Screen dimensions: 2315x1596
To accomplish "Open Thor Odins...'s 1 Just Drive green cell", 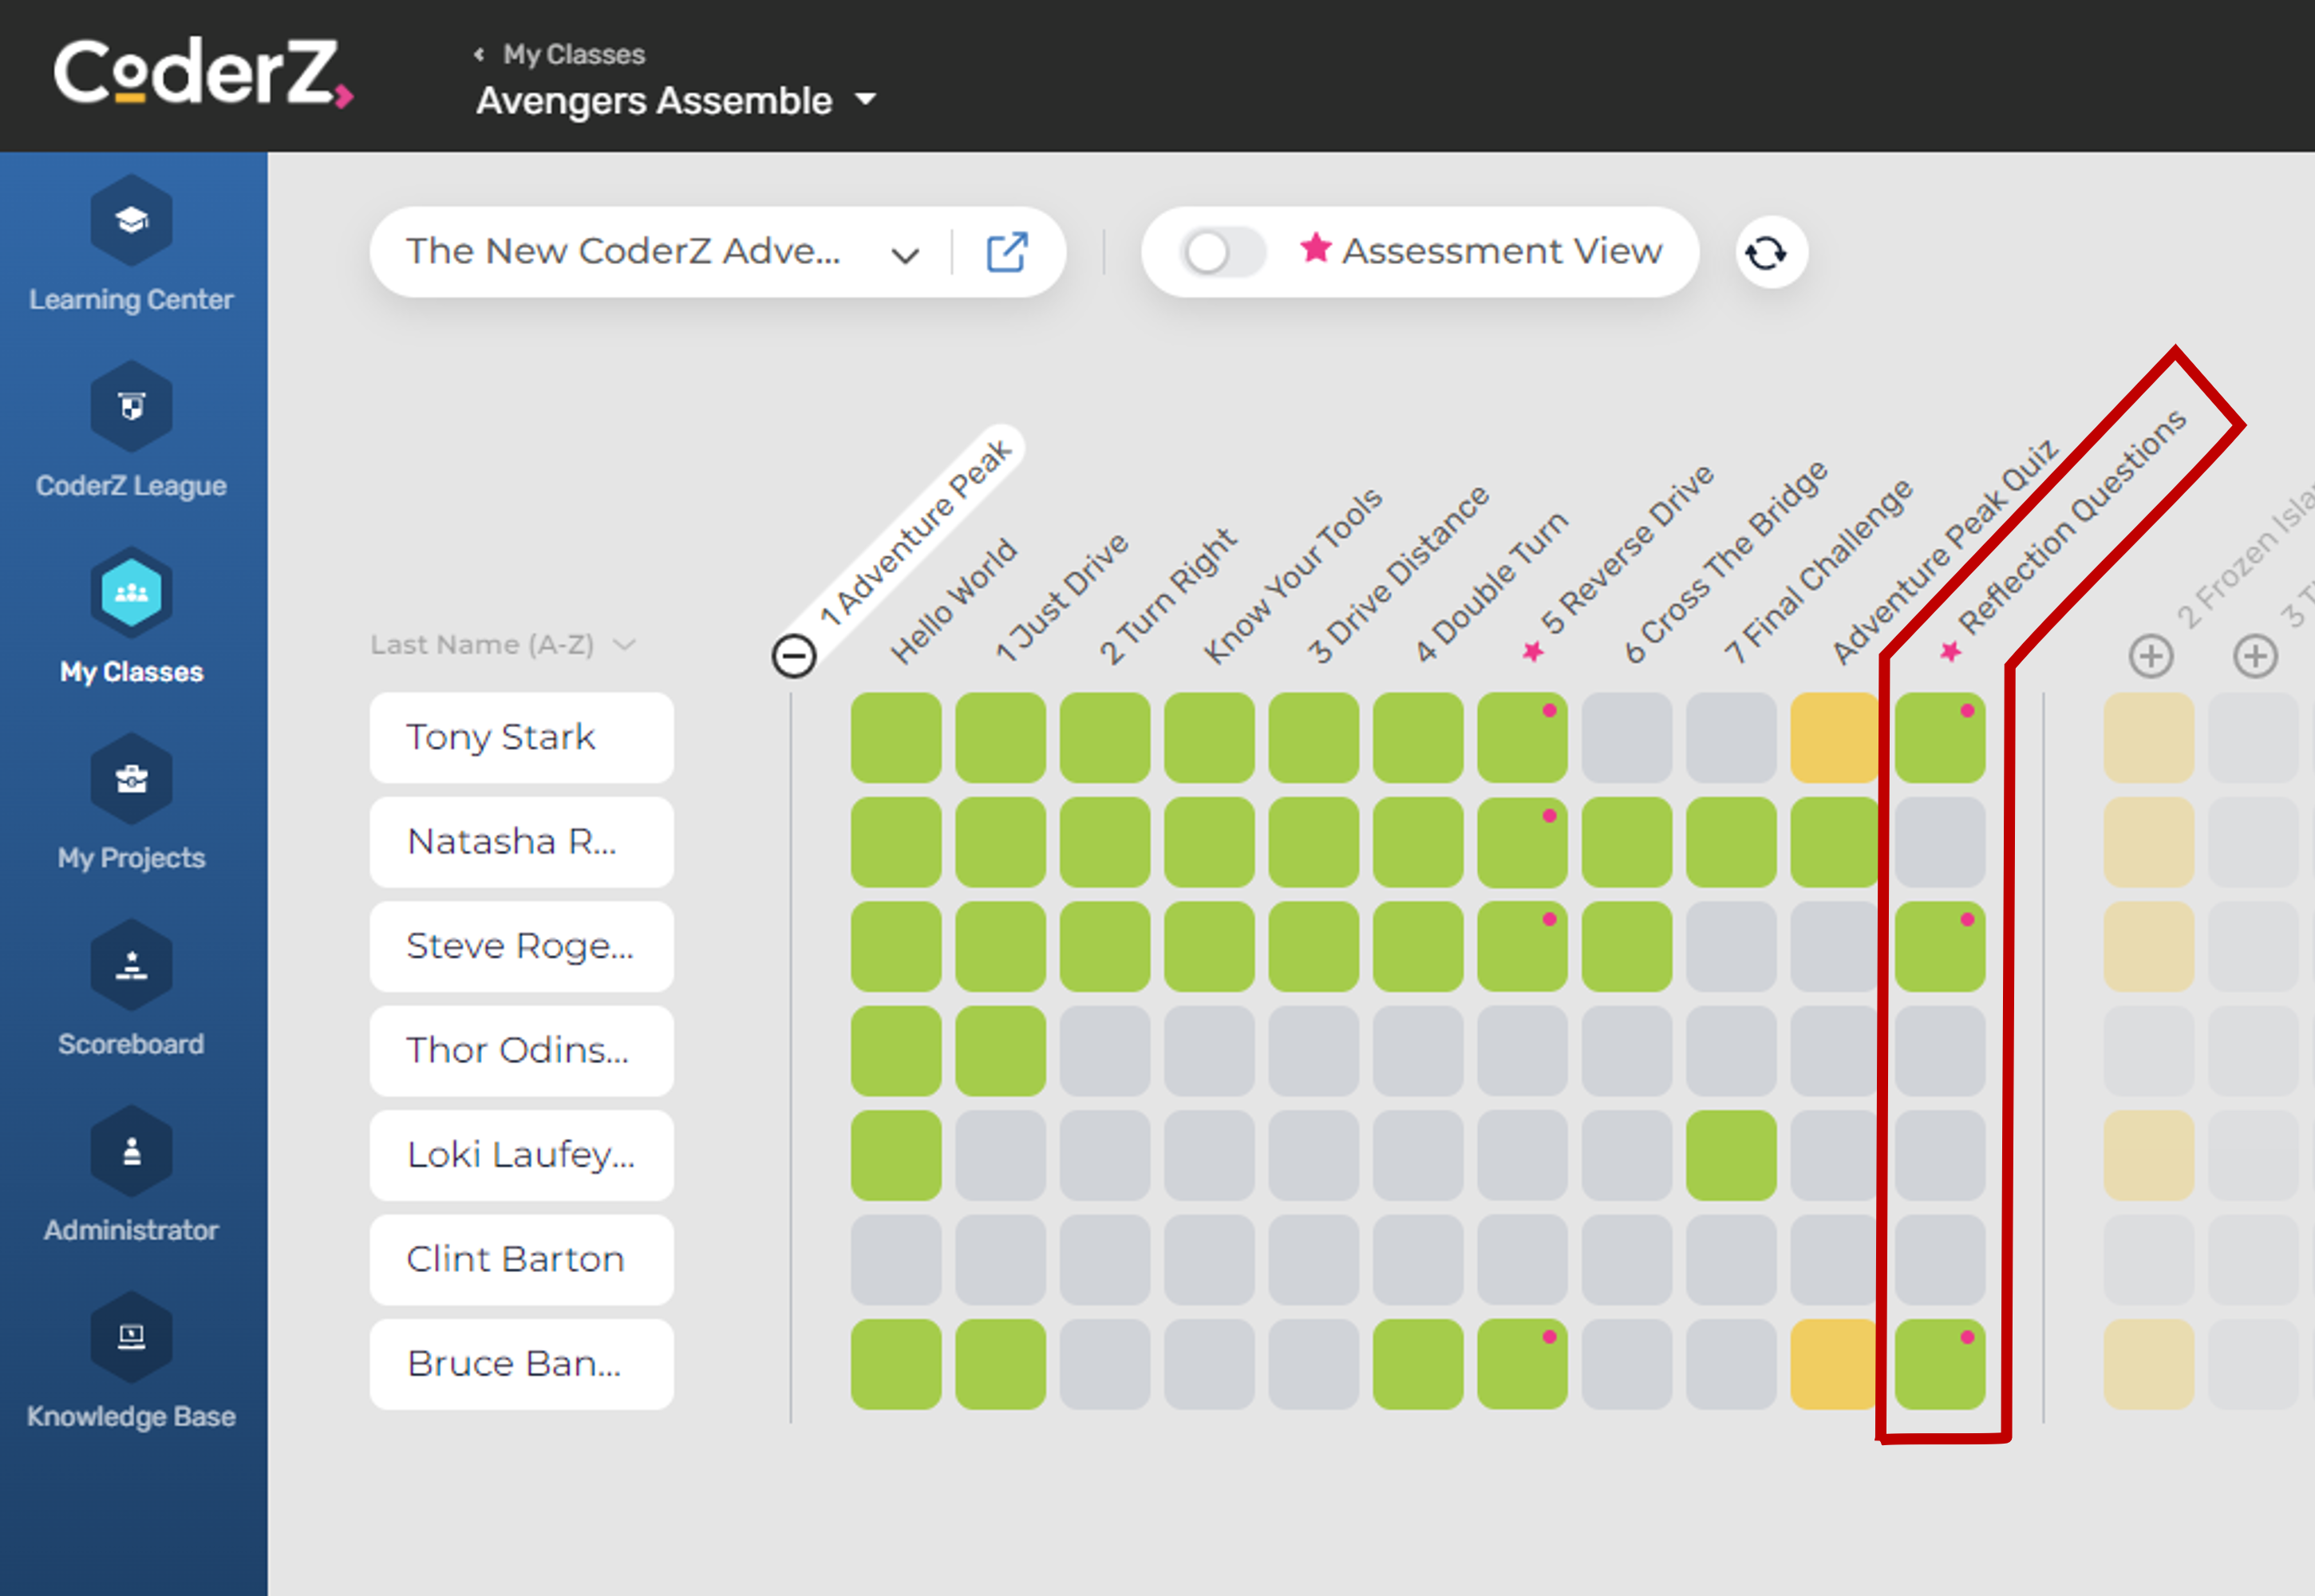I will click(x=1000, y=1050).
